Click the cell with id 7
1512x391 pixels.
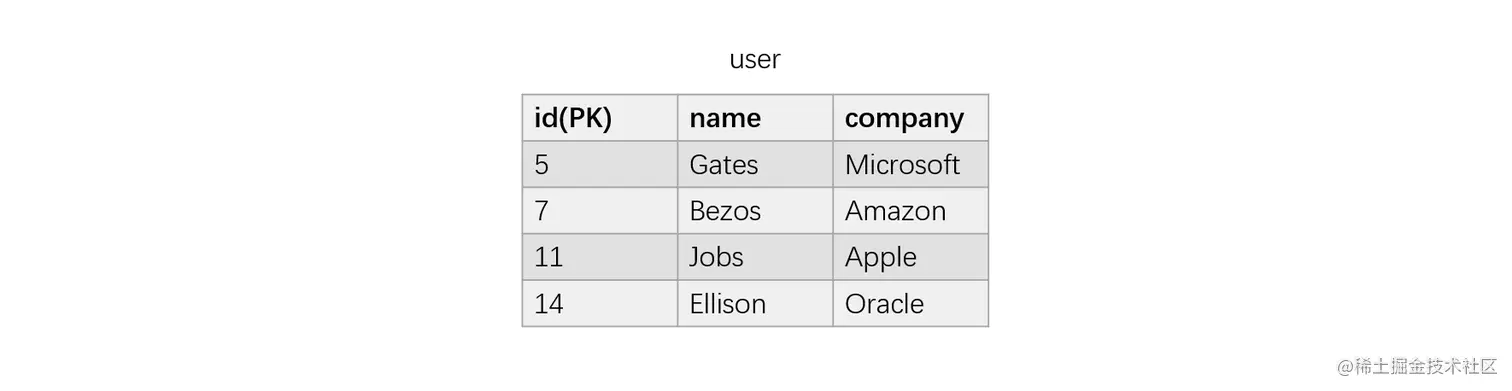tap(600, 211)
